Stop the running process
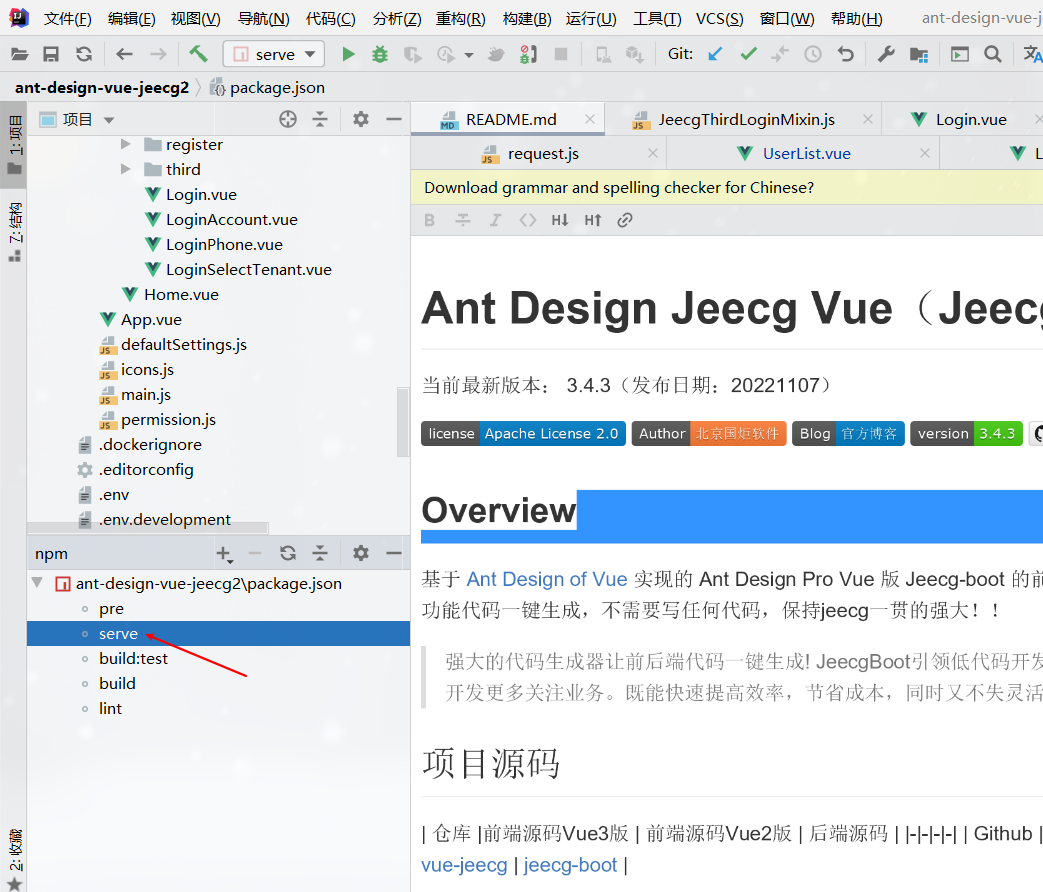Image resolution: width=1043 pixels, height=892 pixels. tap(561, 54)
